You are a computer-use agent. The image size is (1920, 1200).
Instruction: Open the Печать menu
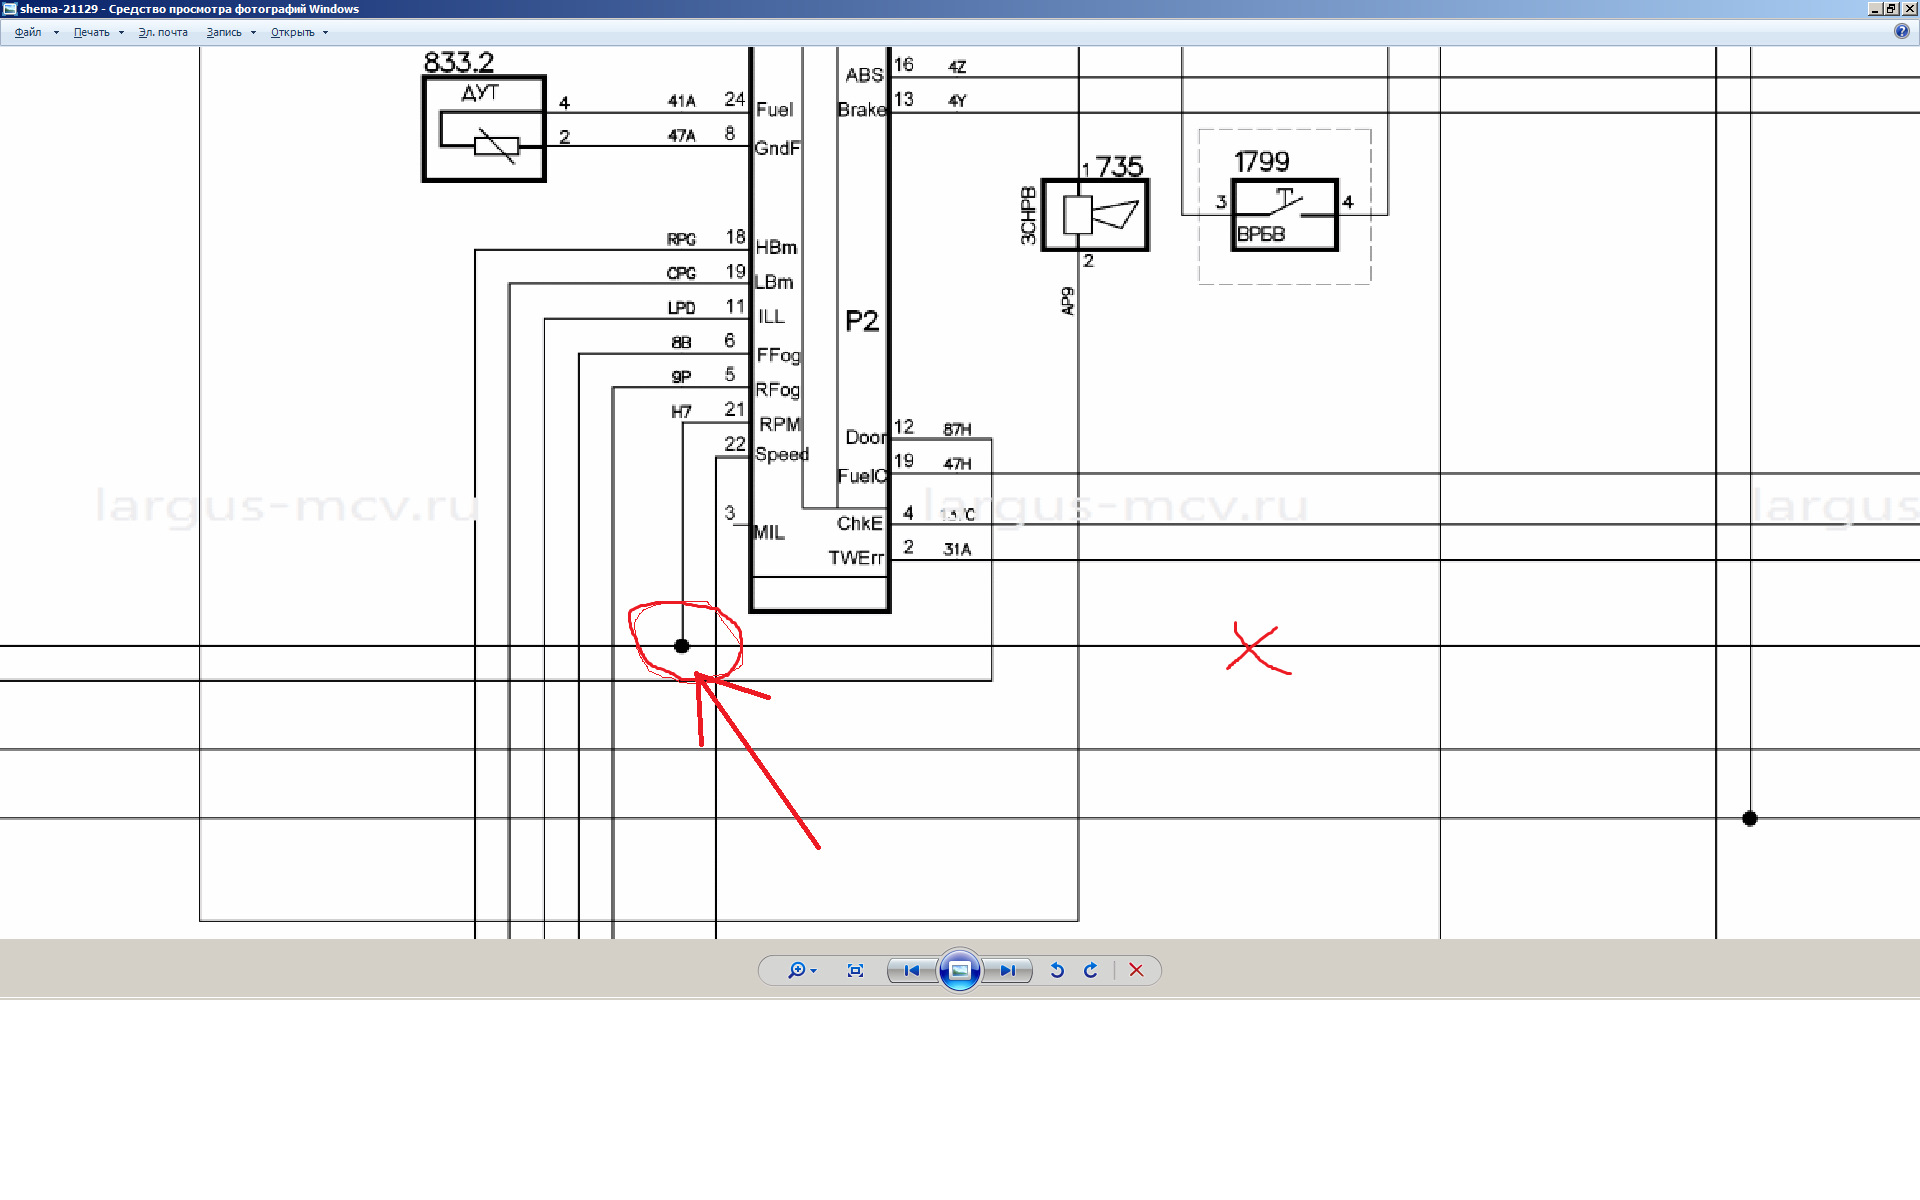pyautogui.click(x=91, y=32)
